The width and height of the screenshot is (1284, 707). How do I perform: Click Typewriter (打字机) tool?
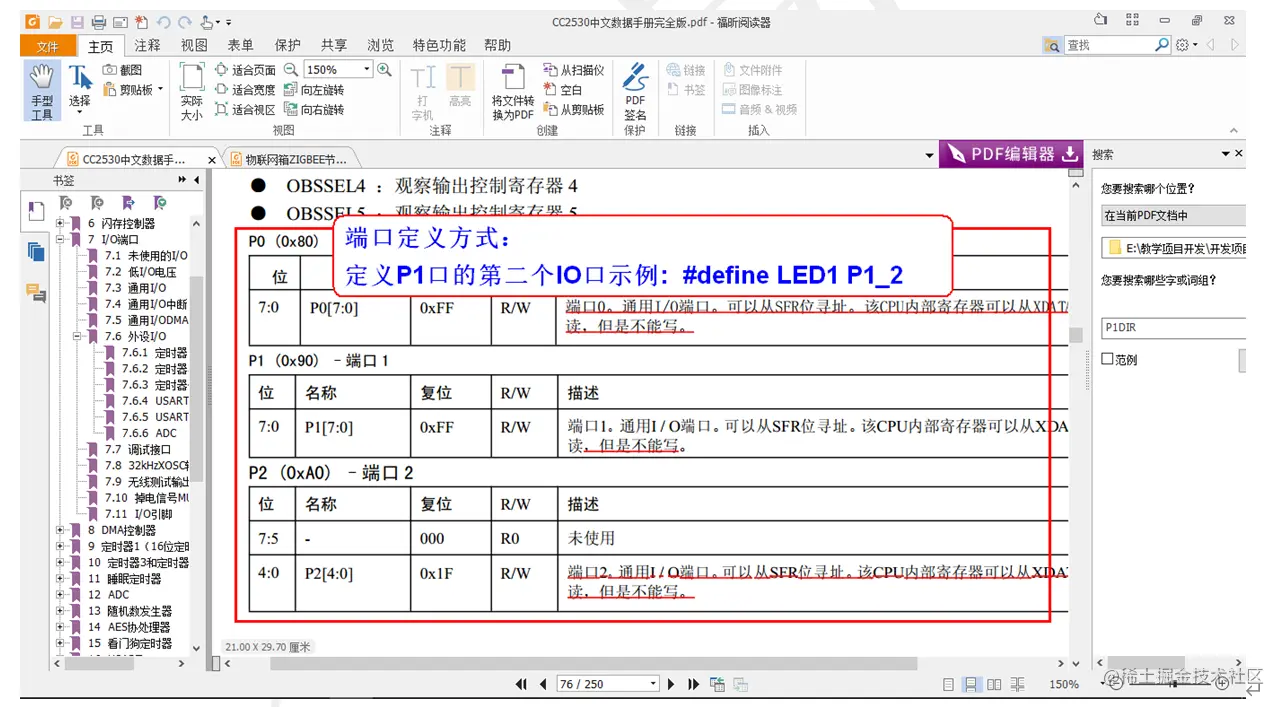tap(423, 92)
